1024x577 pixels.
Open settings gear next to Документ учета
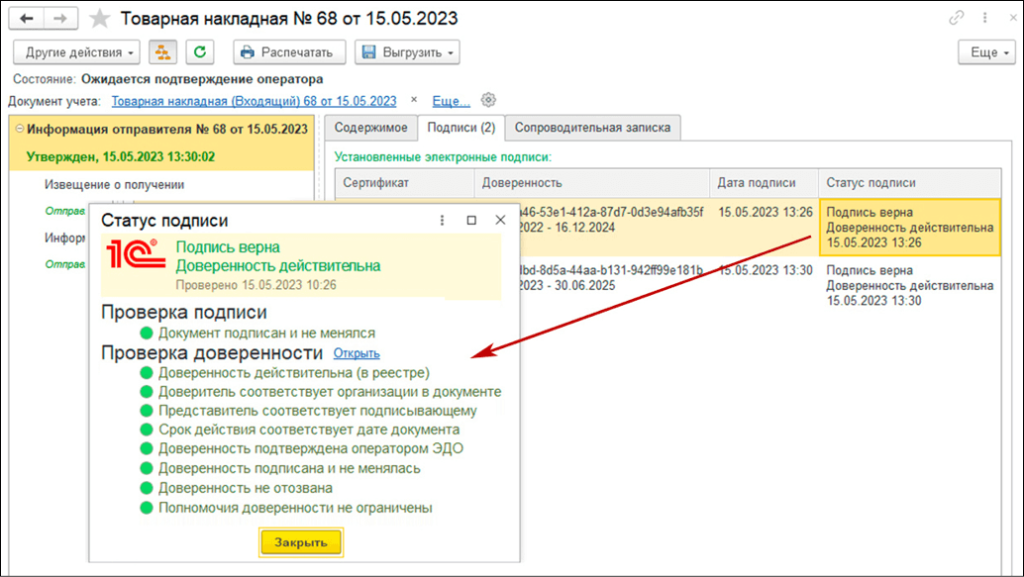click(488, 100)
